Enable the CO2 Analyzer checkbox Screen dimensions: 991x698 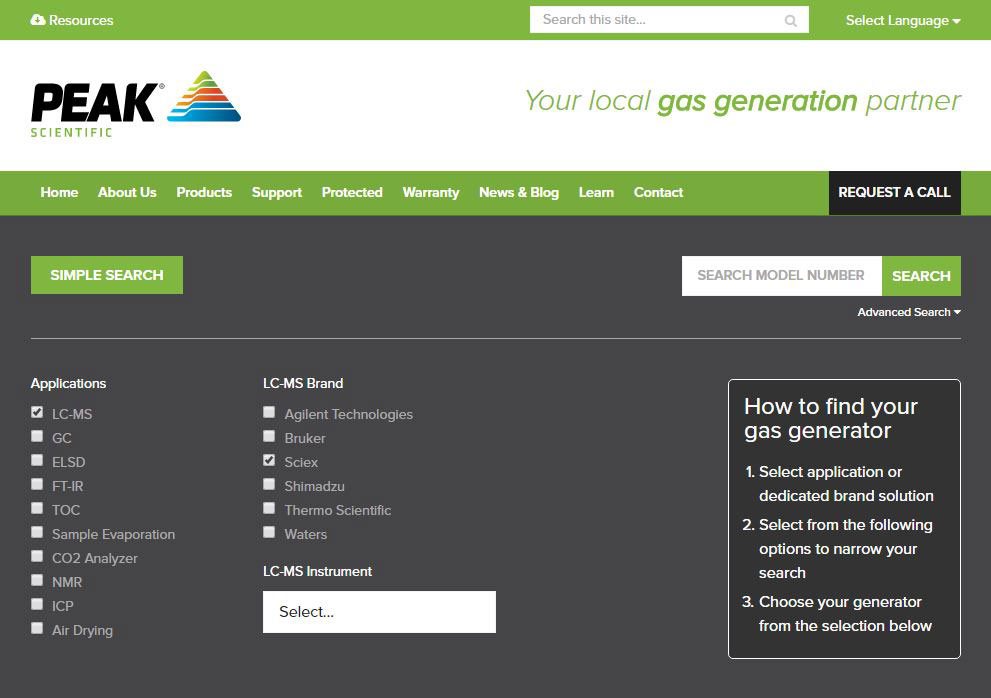click(x=37, y=556)
